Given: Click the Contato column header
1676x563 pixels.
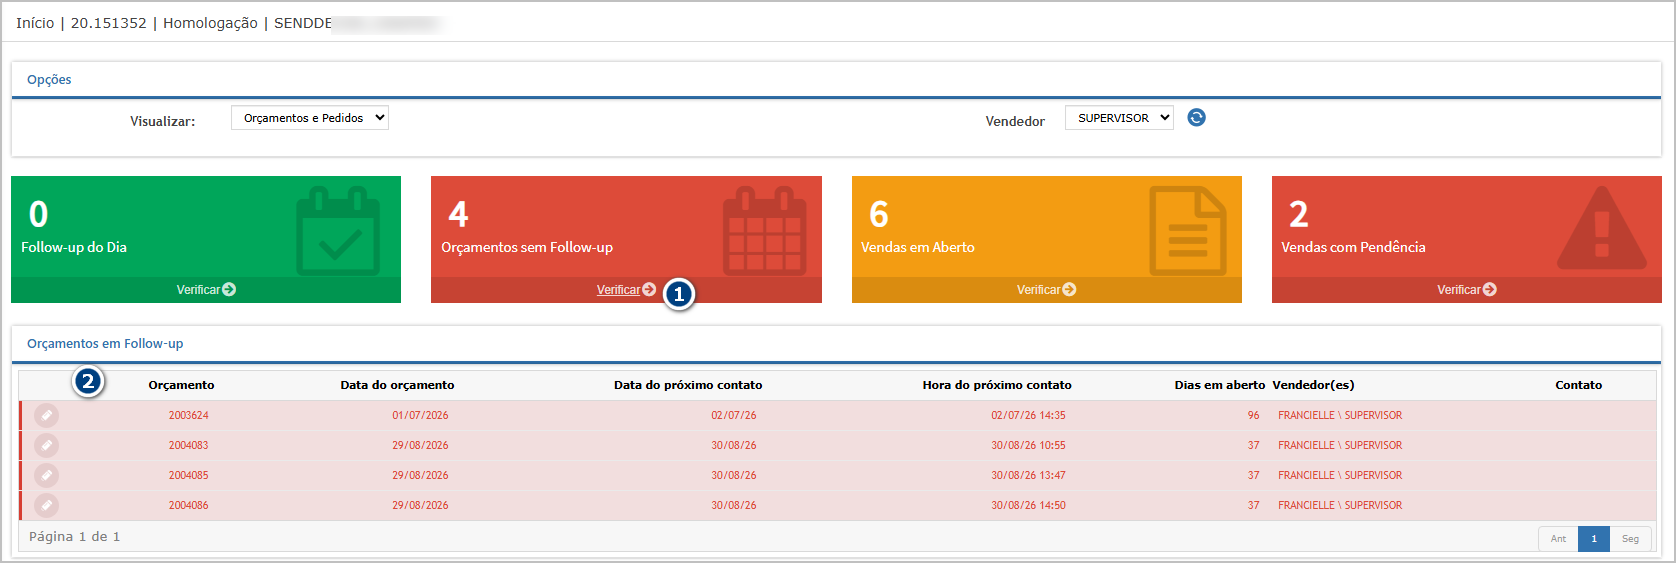Looking at the screenshot, I should tap(1578, 385).
